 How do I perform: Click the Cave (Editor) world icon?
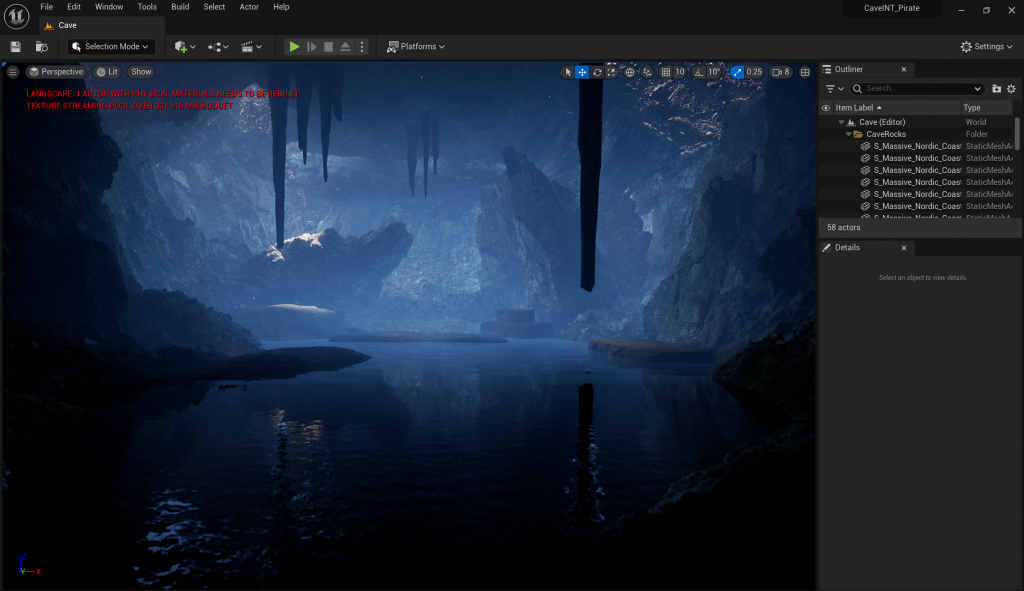click(x=851, y=122)
